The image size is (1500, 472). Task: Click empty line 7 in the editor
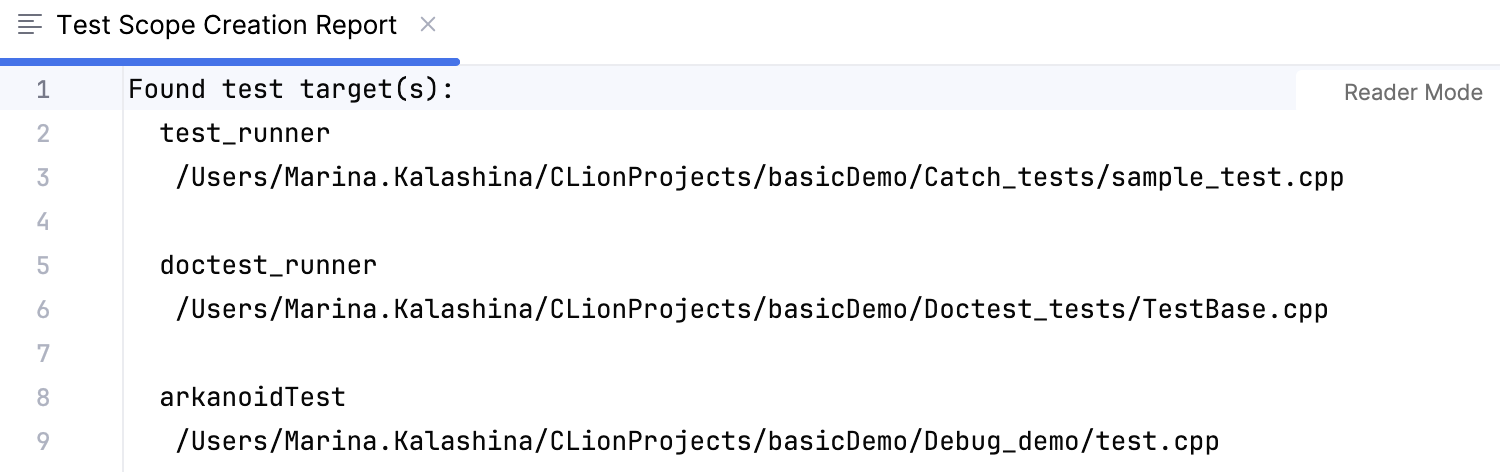(600, 354)
